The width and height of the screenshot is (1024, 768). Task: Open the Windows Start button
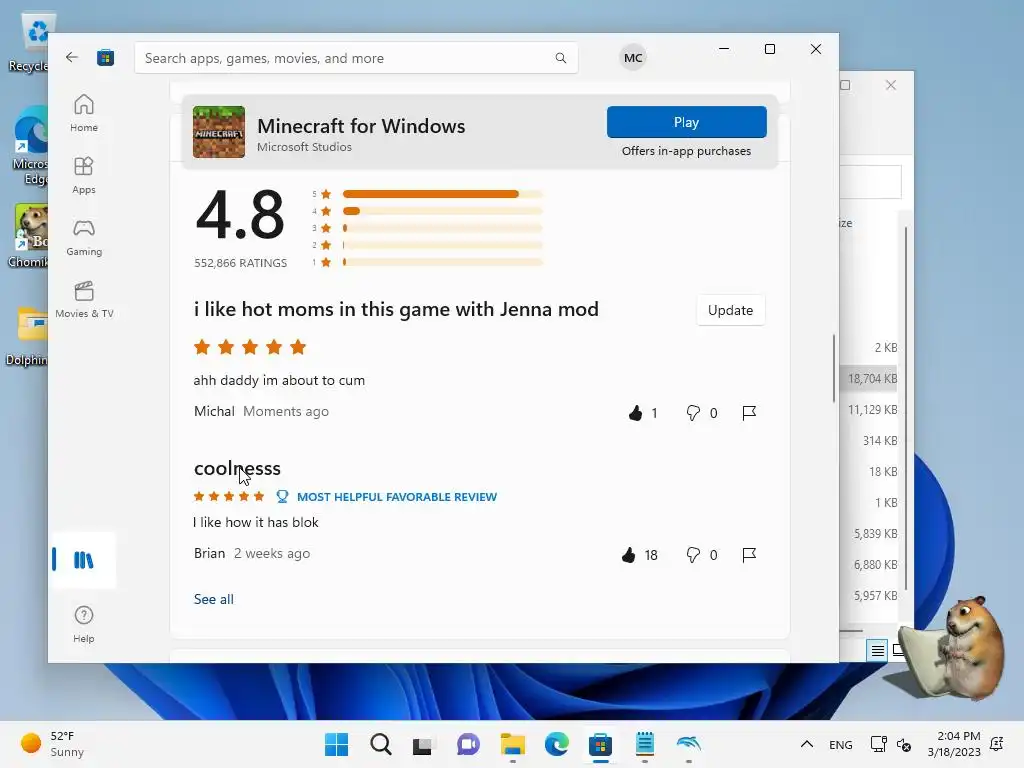tap(336, 744)
